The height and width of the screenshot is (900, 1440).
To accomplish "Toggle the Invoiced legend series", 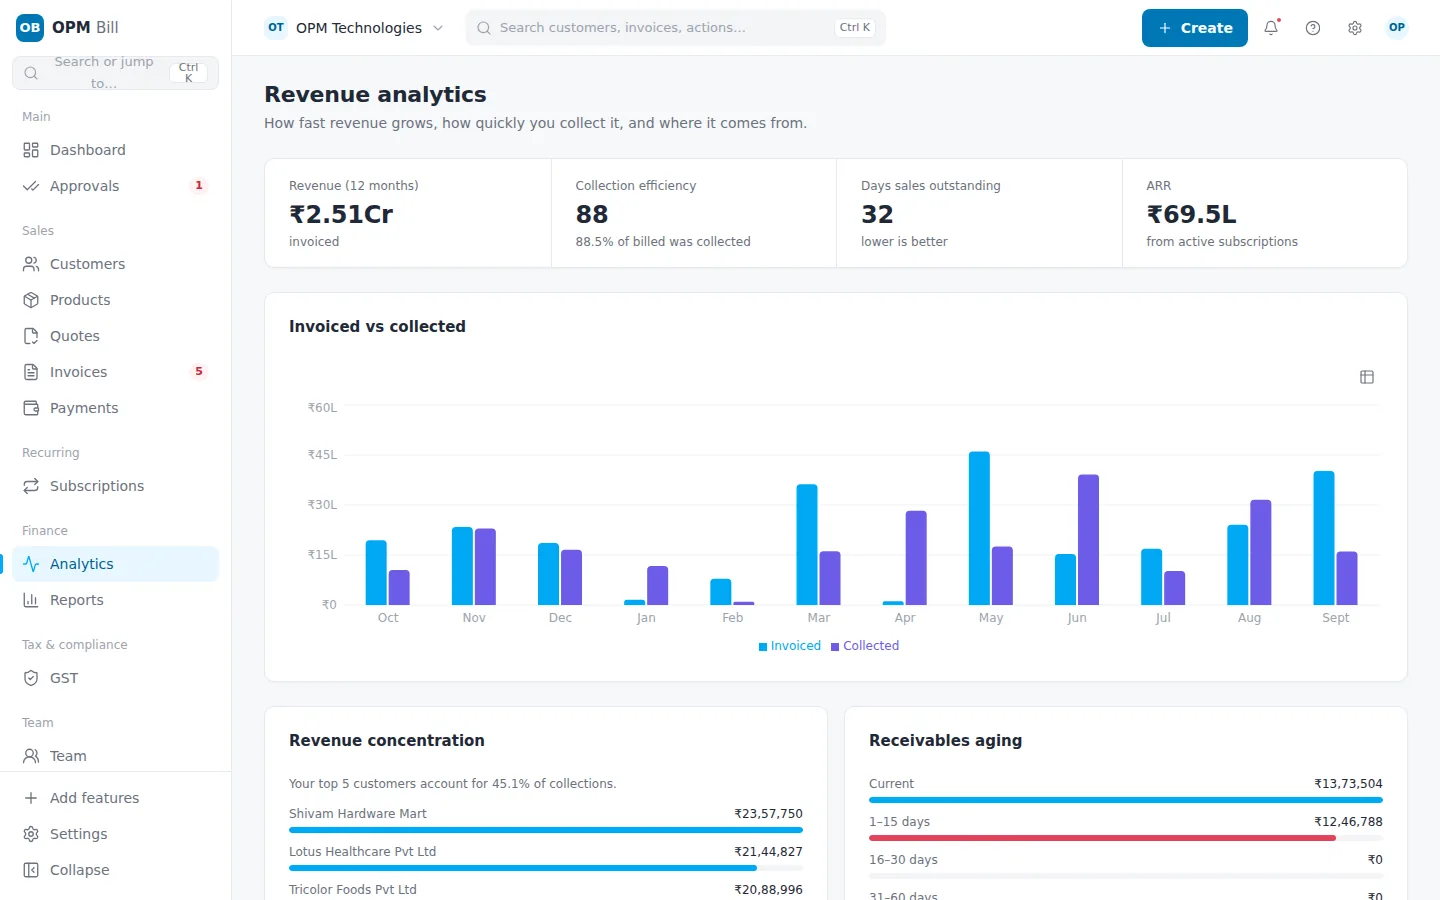I will 790,646.
